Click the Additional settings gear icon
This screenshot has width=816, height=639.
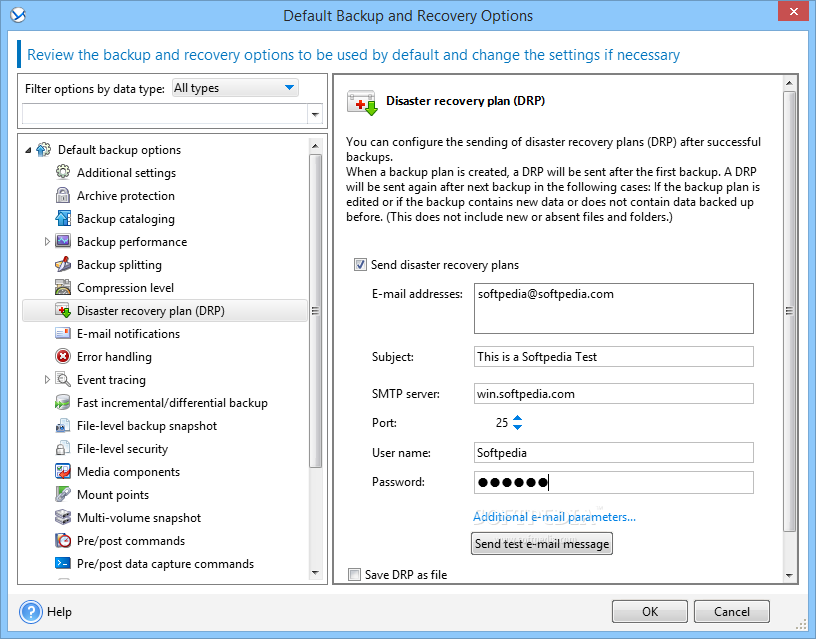tap(63, 172)
